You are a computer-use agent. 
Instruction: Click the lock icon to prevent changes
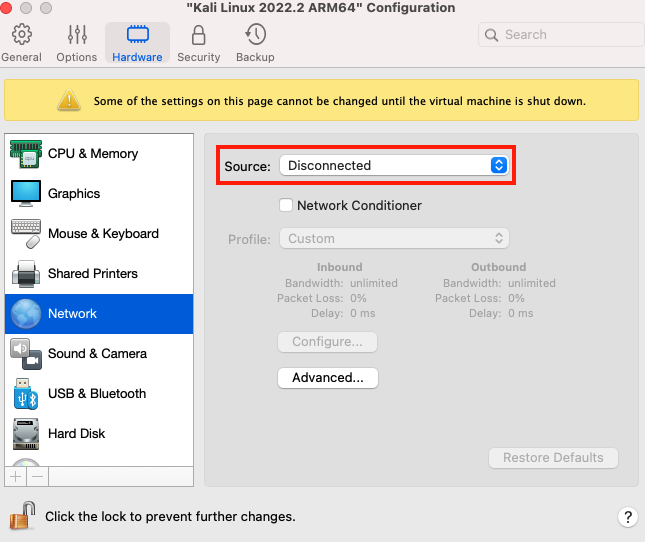click(x=22, y=516)
